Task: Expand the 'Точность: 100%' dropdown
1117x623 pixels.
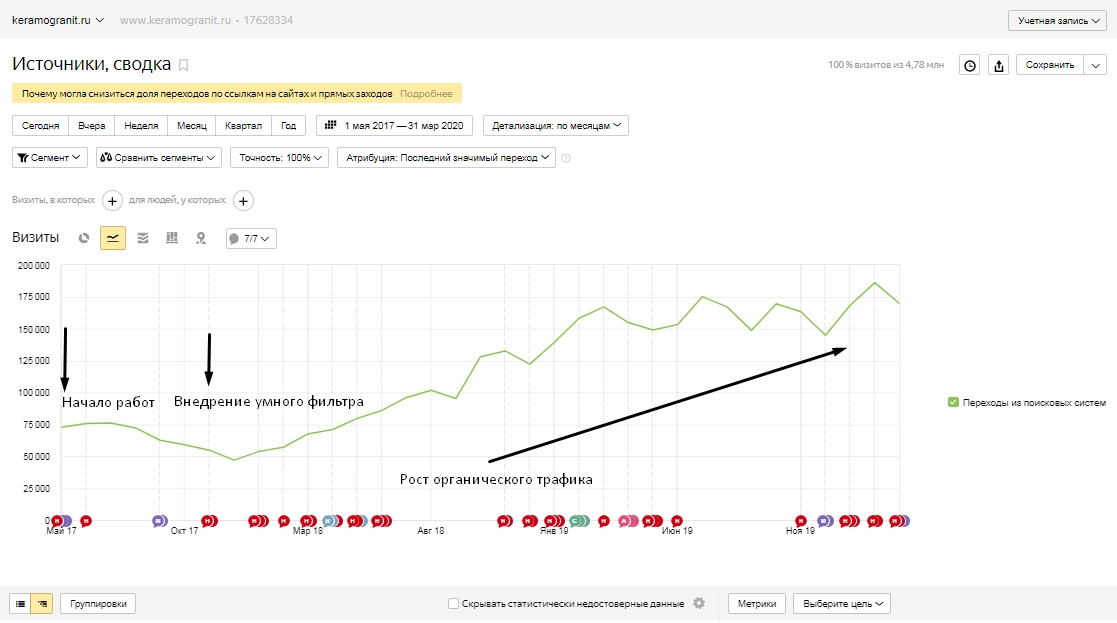Action: (x=279, y=157)
